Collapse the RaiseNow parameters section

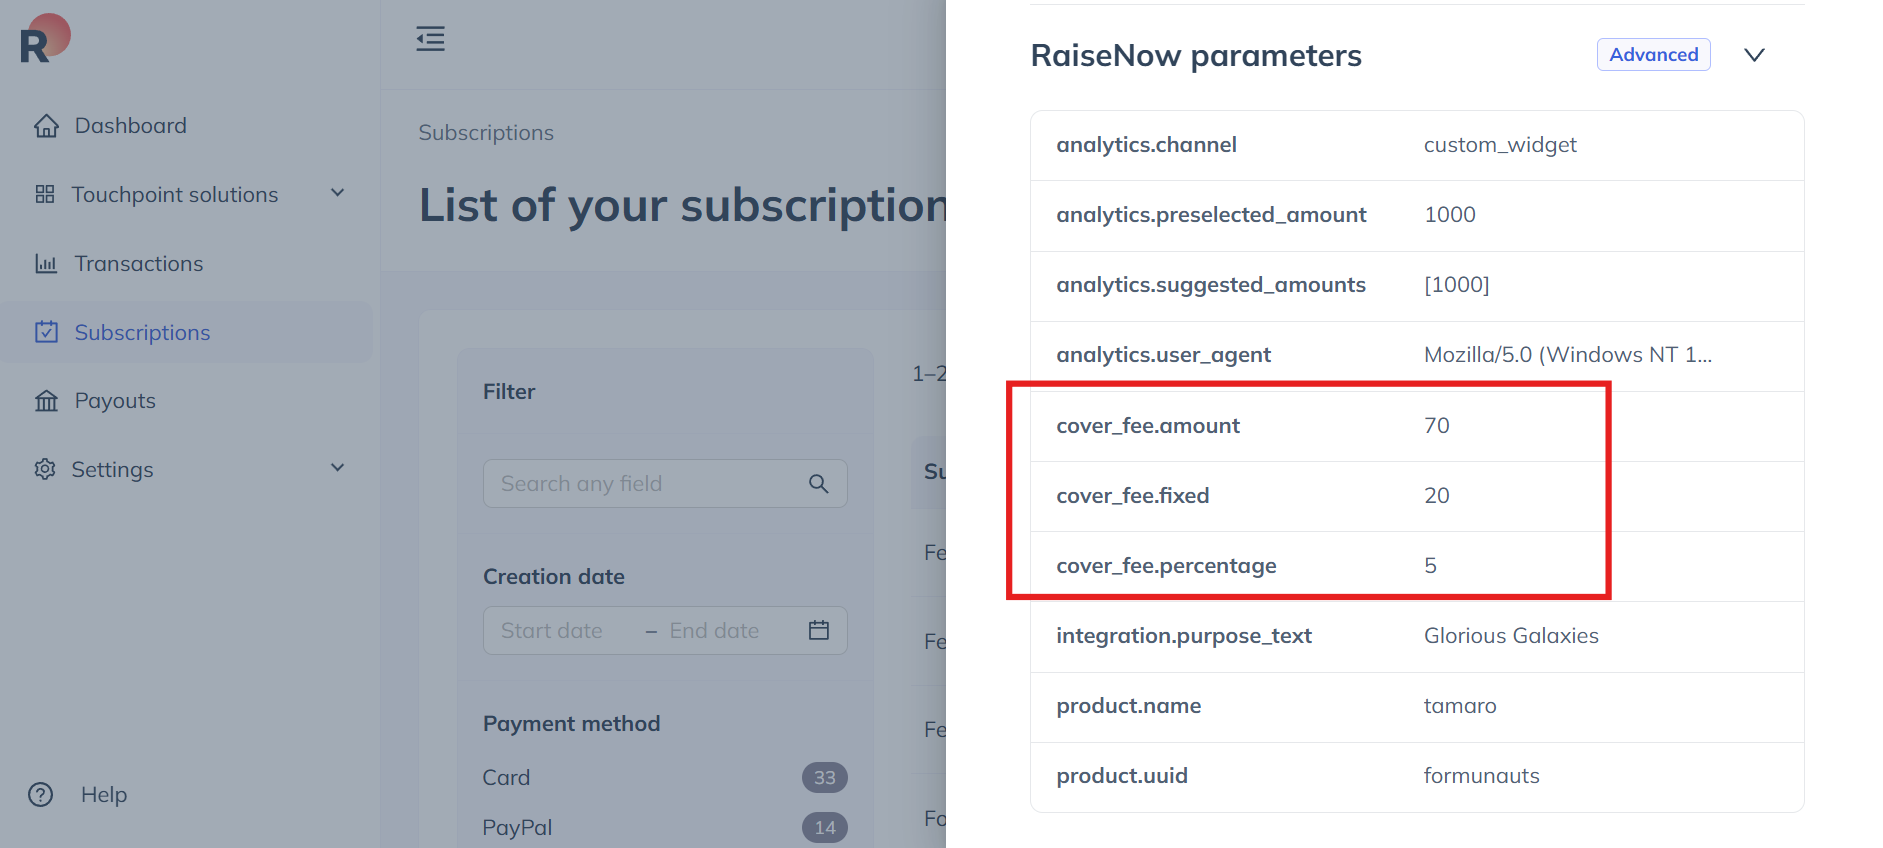pos(1754,55)
